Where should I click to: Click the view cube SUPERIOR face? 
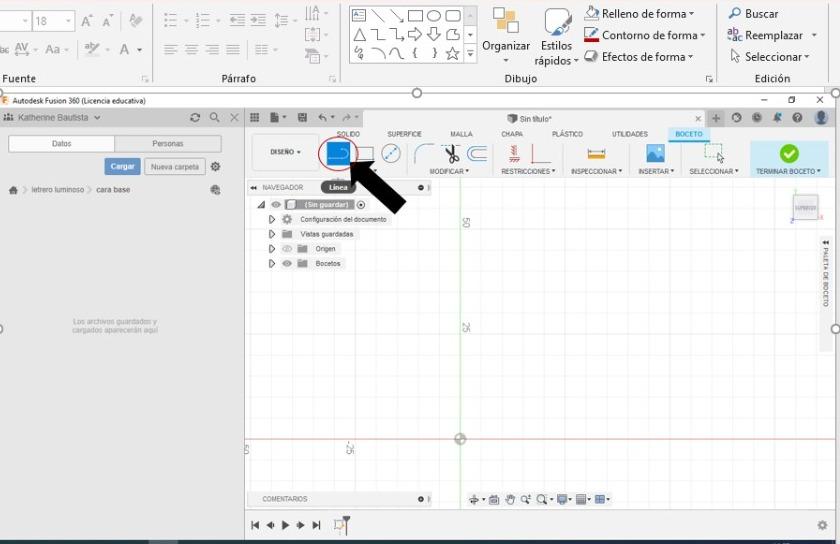click(805, 207)
